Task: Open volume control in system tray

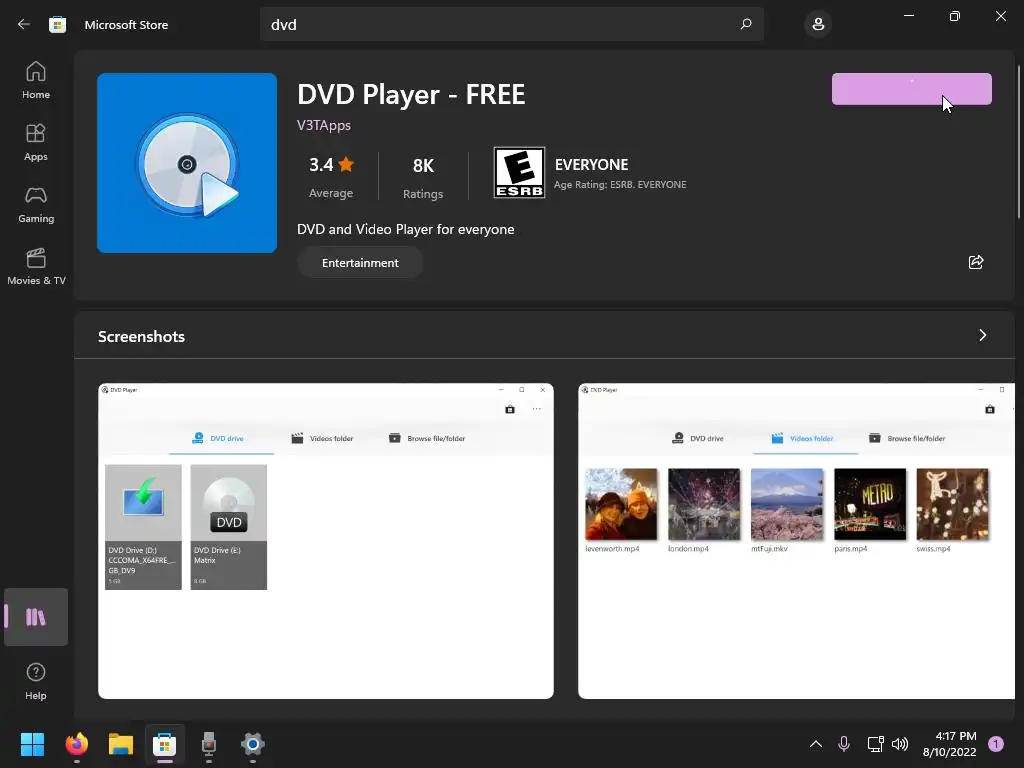Action: (x=900, y=744)
